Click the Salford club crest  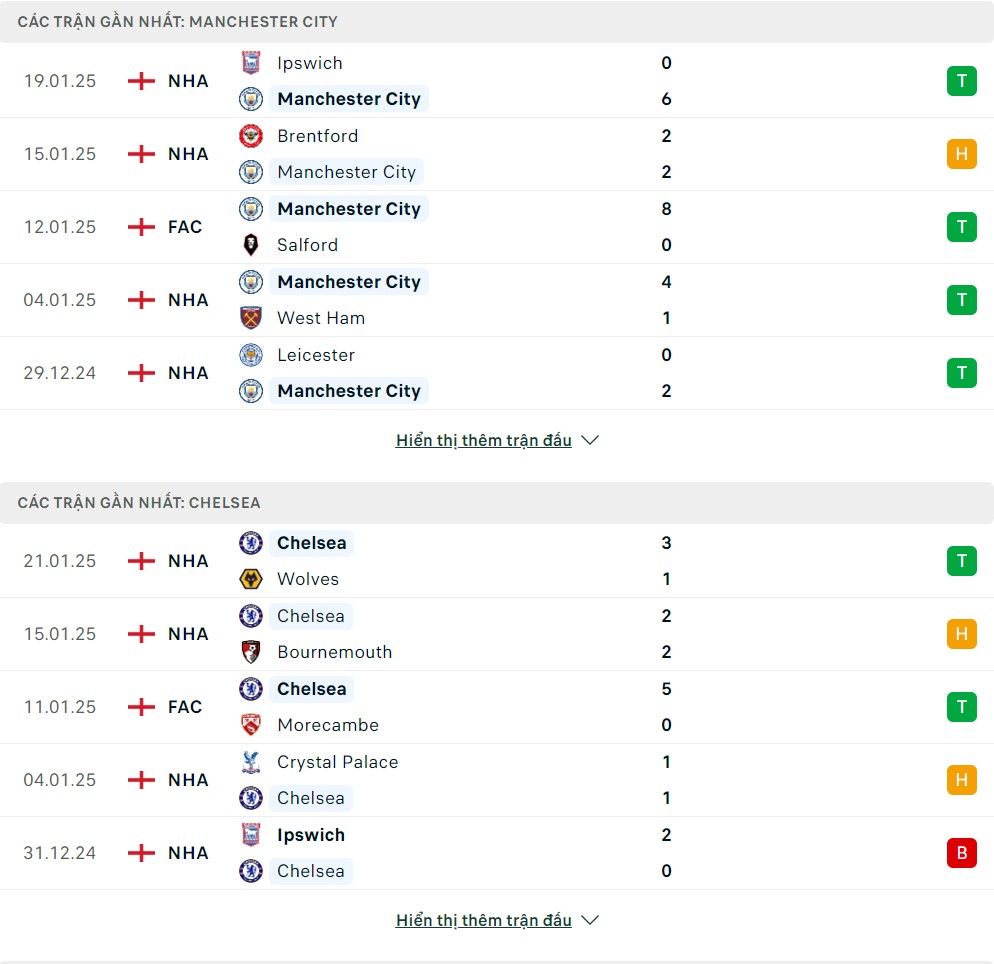click(251, 245)
